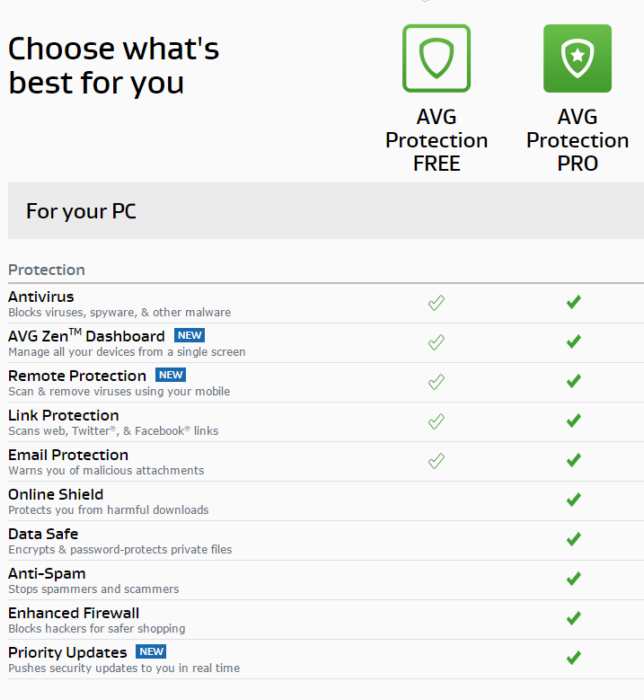Screen dimensions: 644x700
Task: Click the NEW badge beside AVG Zen Dashboard
Action: click(190, 335)
